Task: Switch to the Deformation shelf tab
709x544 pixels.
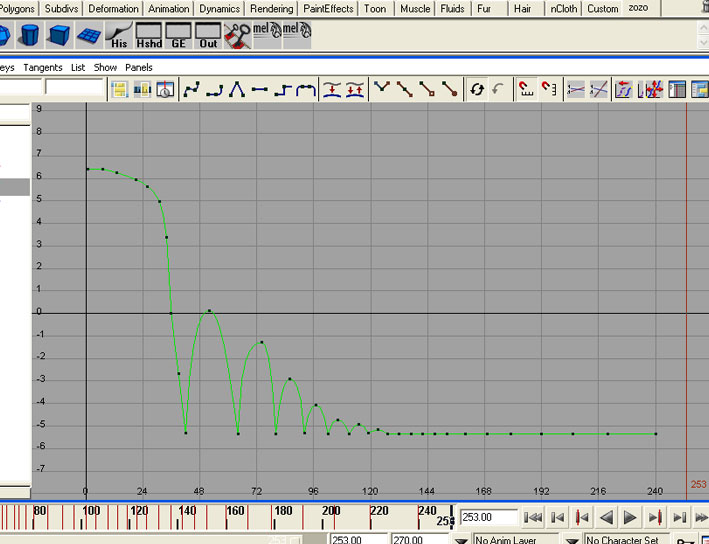Action: coord(113,9)
